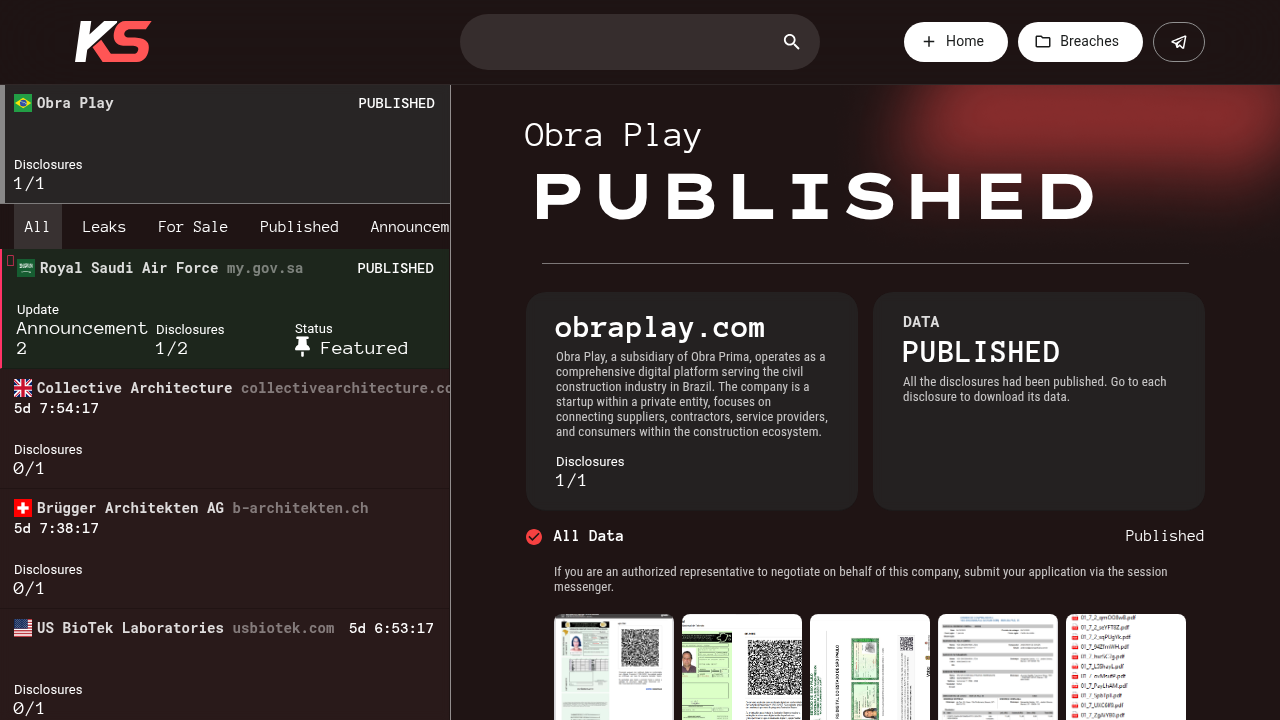Switch to the For Sale tab

click(x=193, y=227)
